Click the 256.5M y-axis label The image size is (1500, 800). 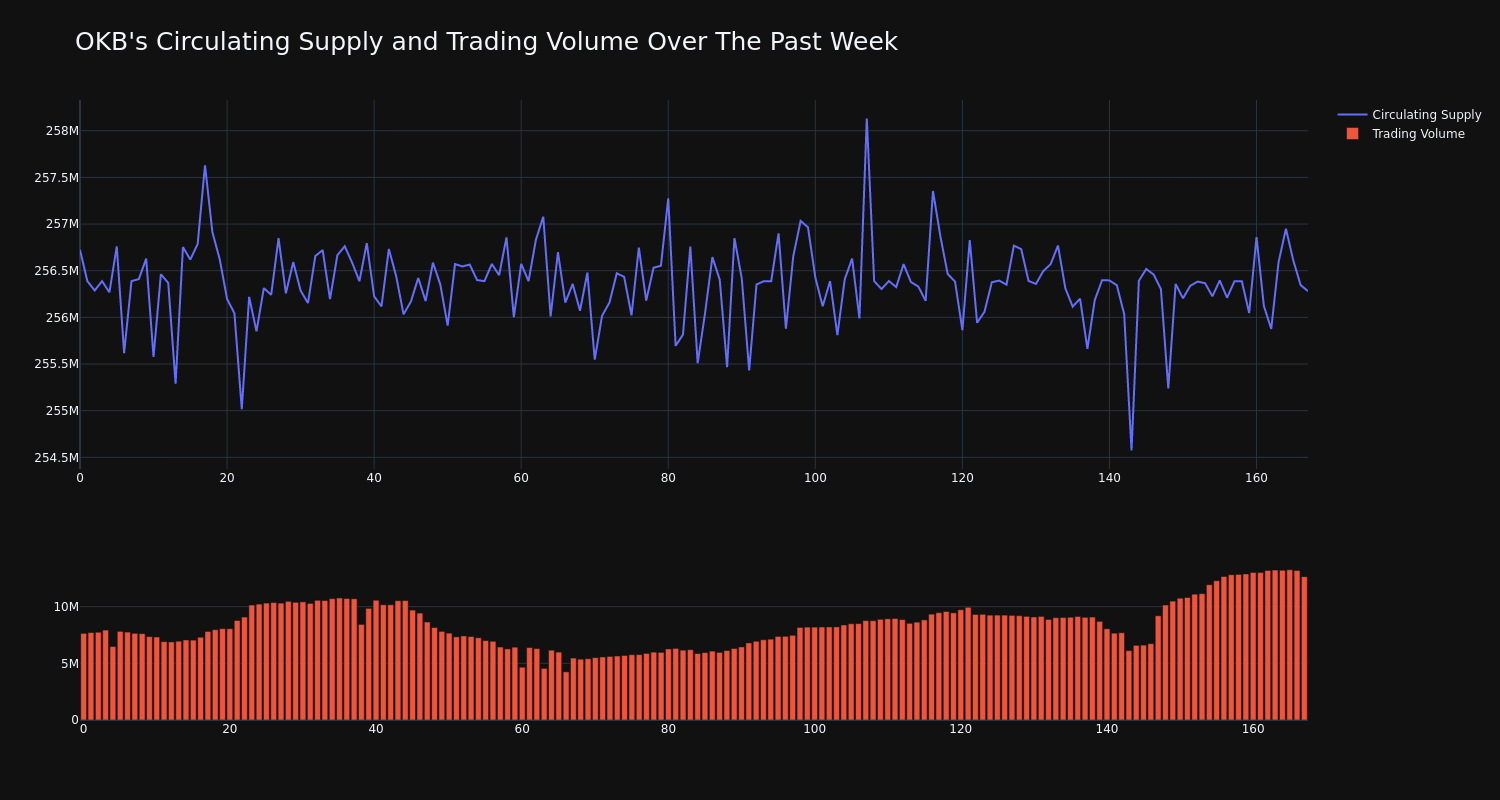coord(56,271)
